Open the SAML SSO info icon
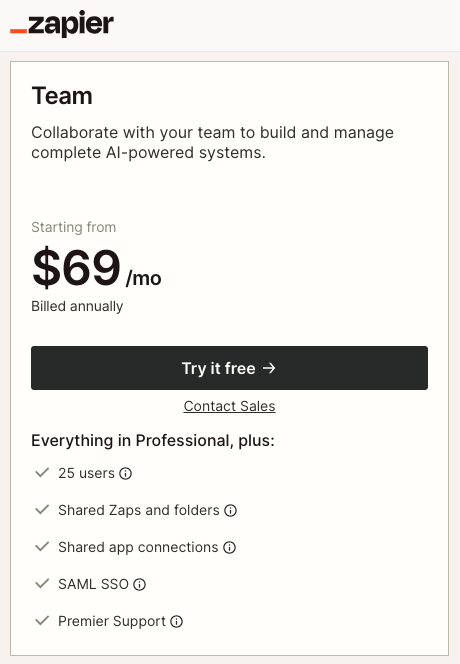 click(139, 585)
